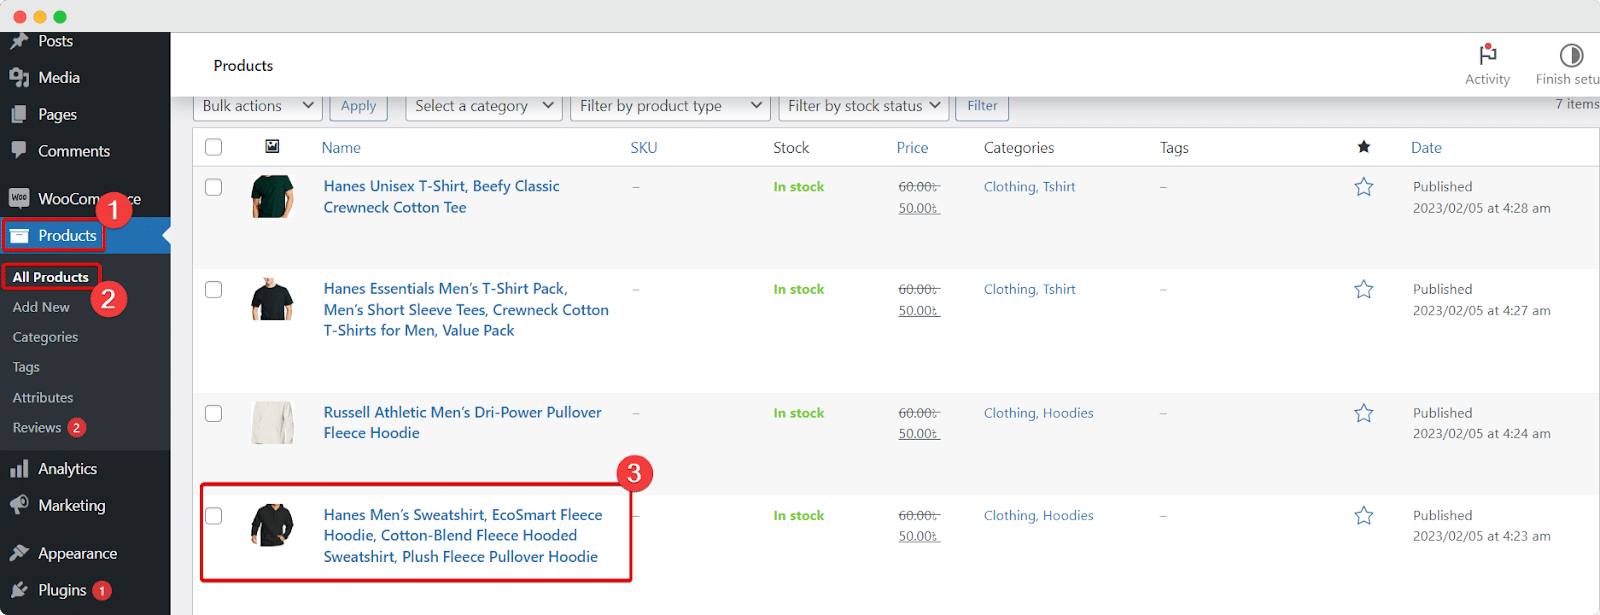This screenshot has height=615, width=1600.
Task: Check the Hanes Unisex T-Shirt row checkbox
Action: click(213, 187)
